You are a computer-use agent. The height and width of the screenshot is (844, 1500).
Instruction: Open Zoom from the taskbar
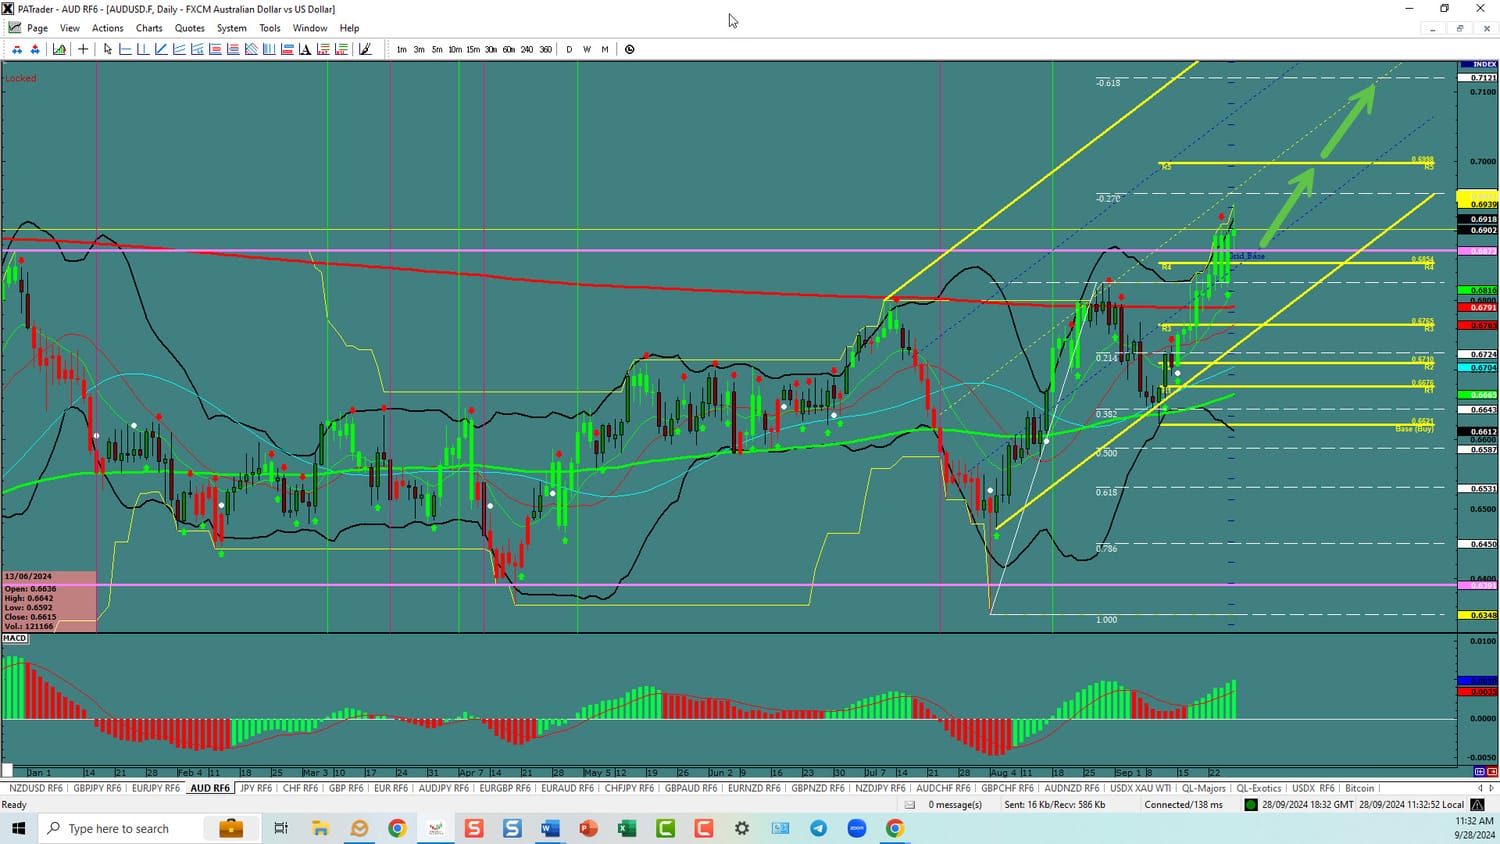click(857, 828)
